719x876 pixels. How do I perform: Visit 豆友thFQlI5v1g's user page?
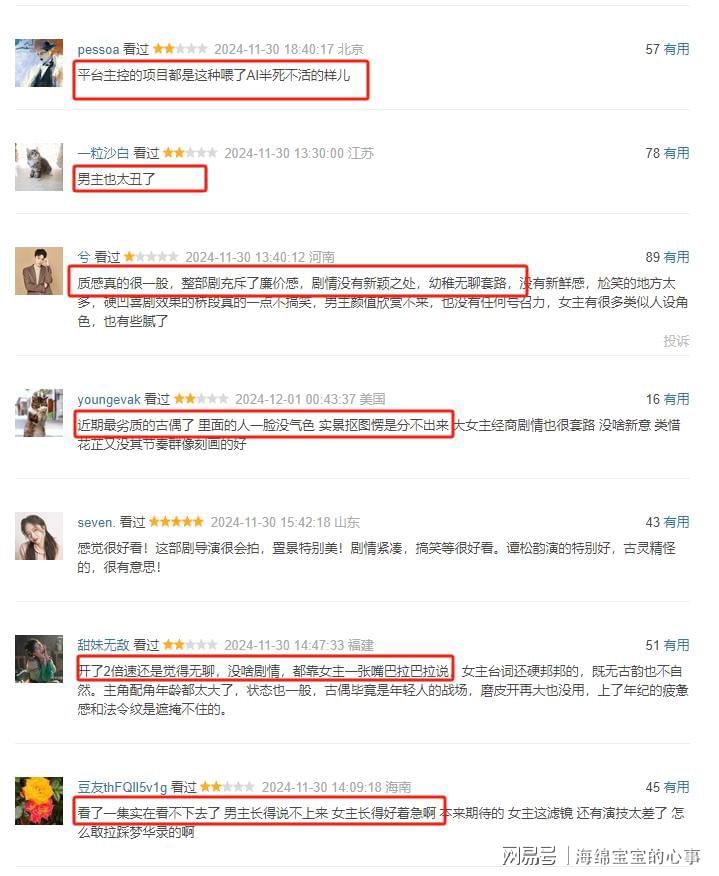[x=122, y=787]
